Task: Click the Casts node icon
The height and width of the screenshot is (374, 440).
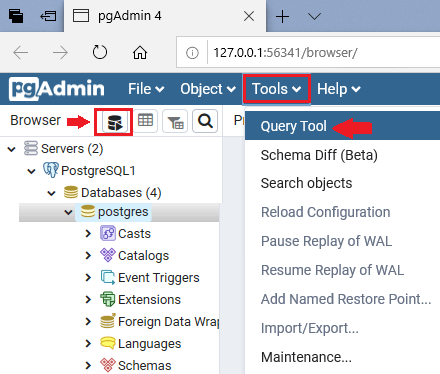Action: [x=108, y=233]
